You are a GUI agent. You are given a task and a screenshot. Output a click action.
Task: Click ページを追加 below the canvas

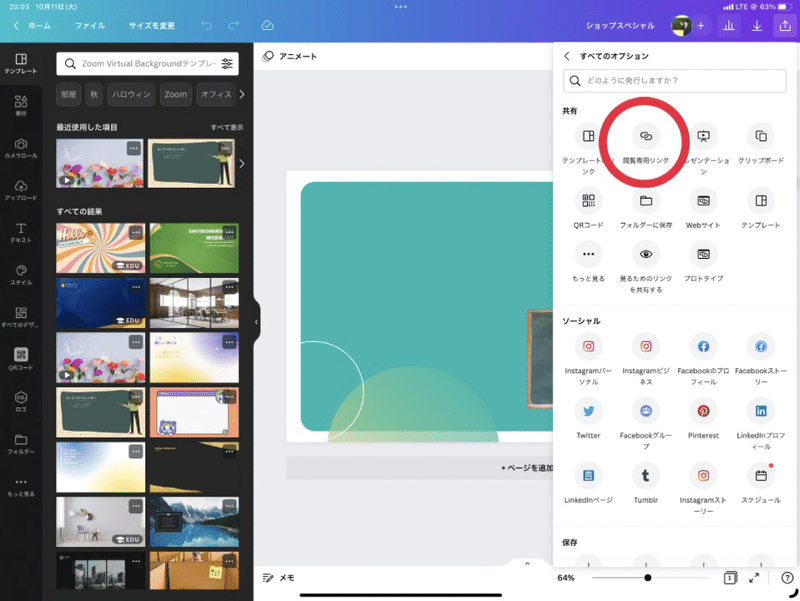click(527, 468)
